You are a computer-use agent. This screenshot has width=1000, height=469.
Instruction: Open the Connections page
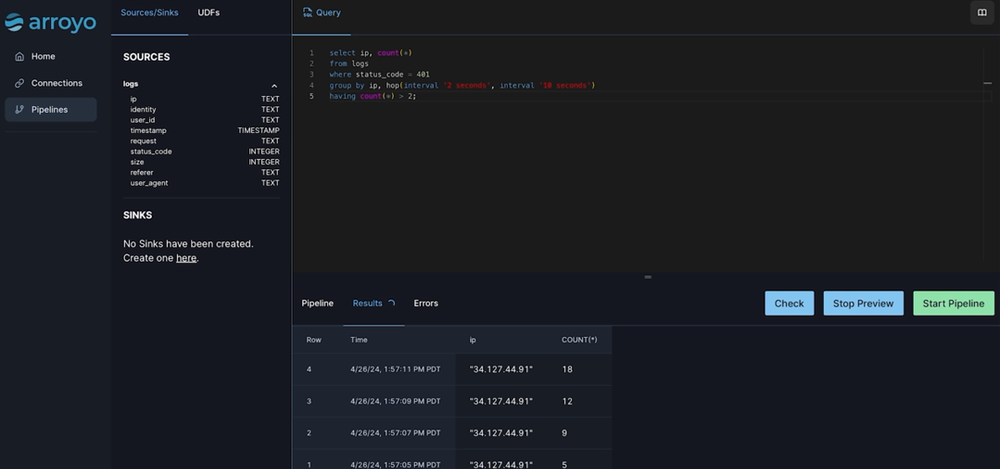coord(50,83)
